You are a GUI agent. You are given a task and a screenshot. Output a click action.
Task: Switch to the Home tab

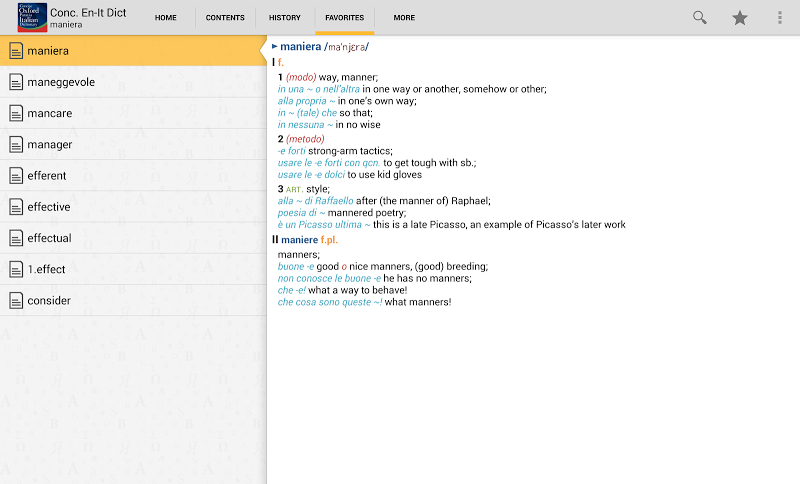click(x=166, y=18)
